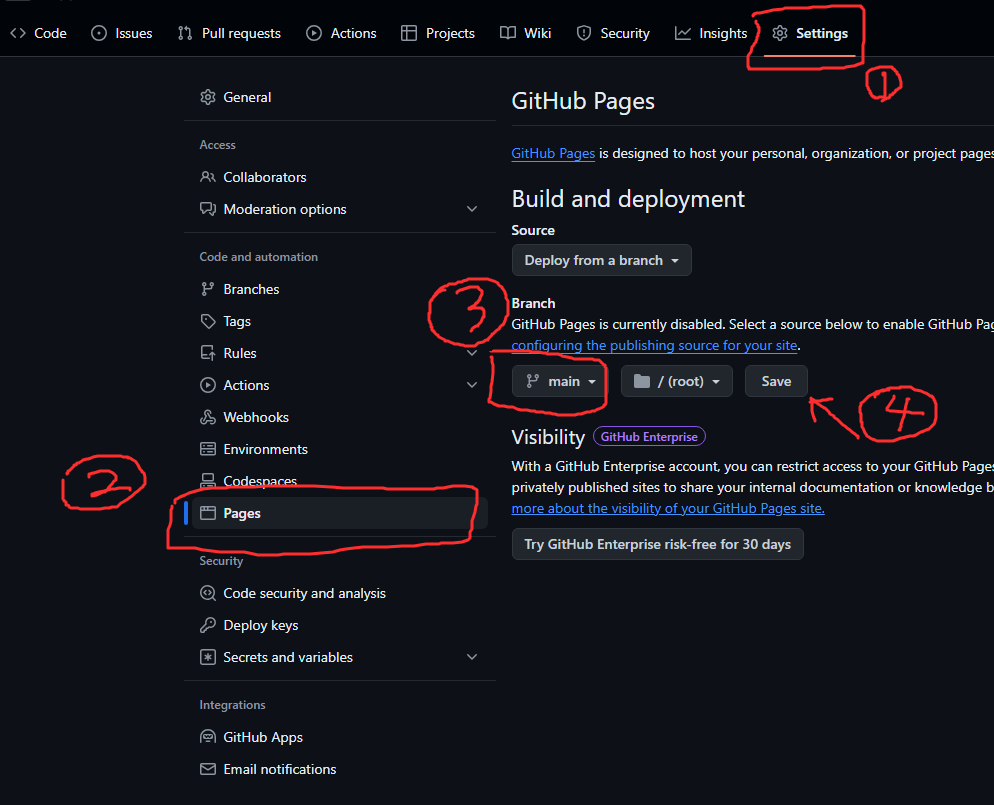
Task: Click the Deploy keys key icon
Action: tap(208, 625)
